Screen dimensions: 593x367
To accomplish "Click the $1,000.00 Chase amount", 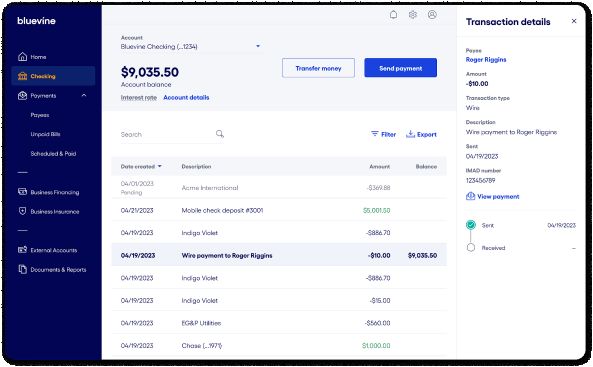I will pyautogui.click(x=376, y=345).
